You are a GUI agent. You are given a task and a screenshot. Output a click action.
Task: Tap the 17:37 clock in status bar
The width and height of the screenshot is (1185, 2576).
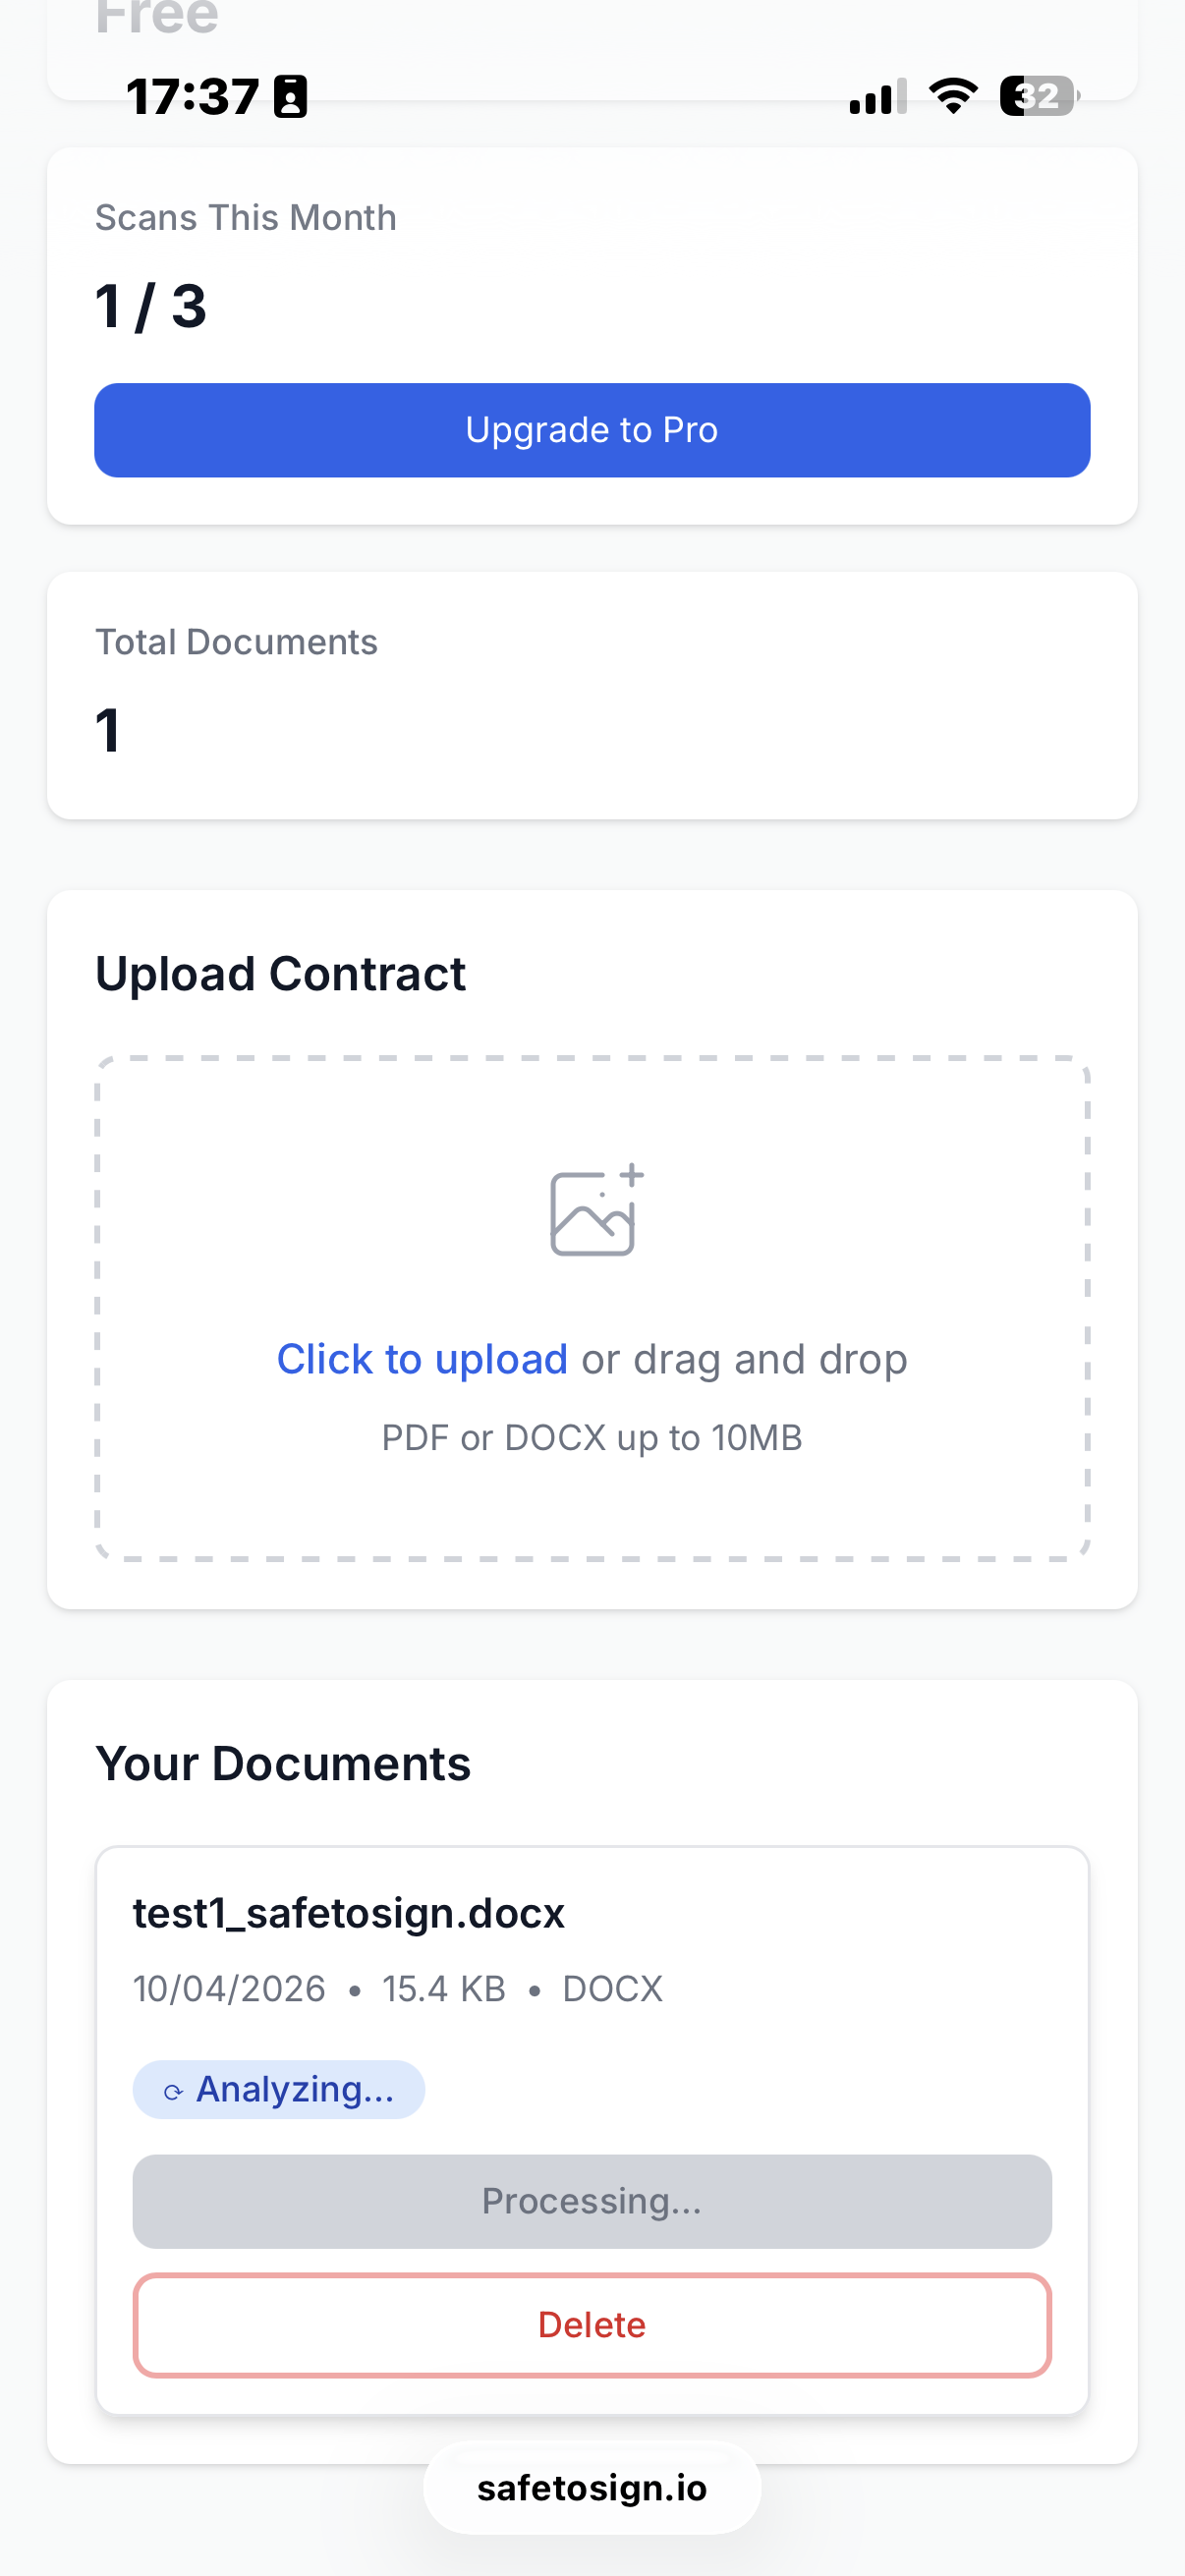coord(193,97)
